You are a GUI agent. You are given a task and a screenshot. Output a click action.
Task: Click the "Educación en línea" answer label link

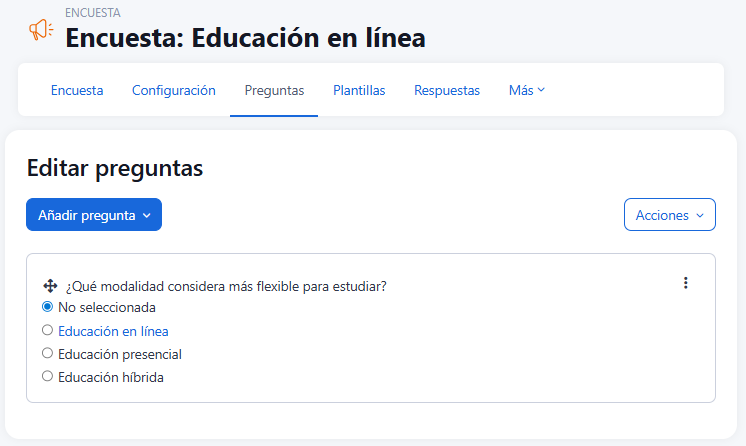pos(113,331)
